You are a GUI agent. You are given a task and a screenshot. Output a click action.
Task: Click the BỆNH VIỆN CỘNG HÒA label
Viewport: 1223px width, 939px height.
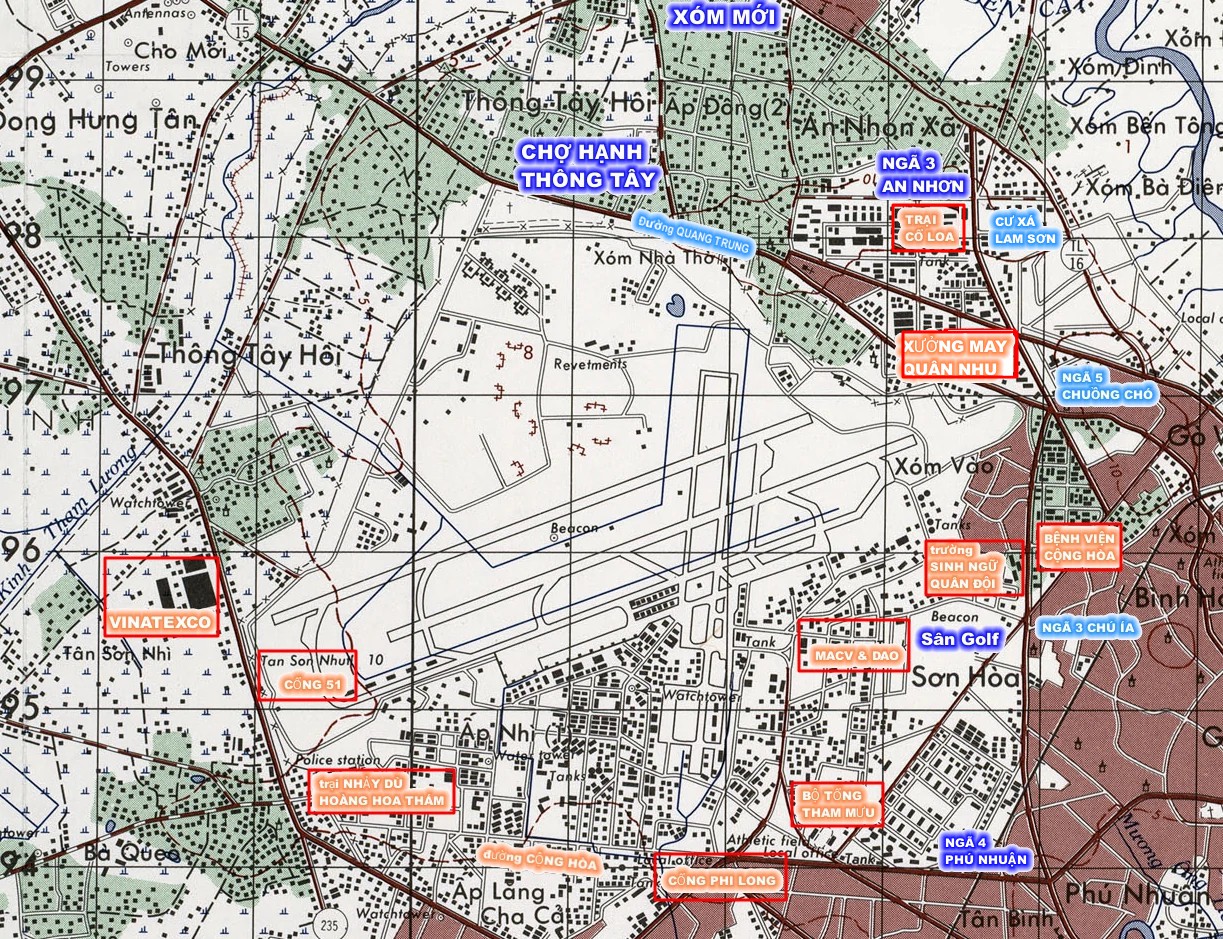pyautogui.click(x=1078, y=546)
